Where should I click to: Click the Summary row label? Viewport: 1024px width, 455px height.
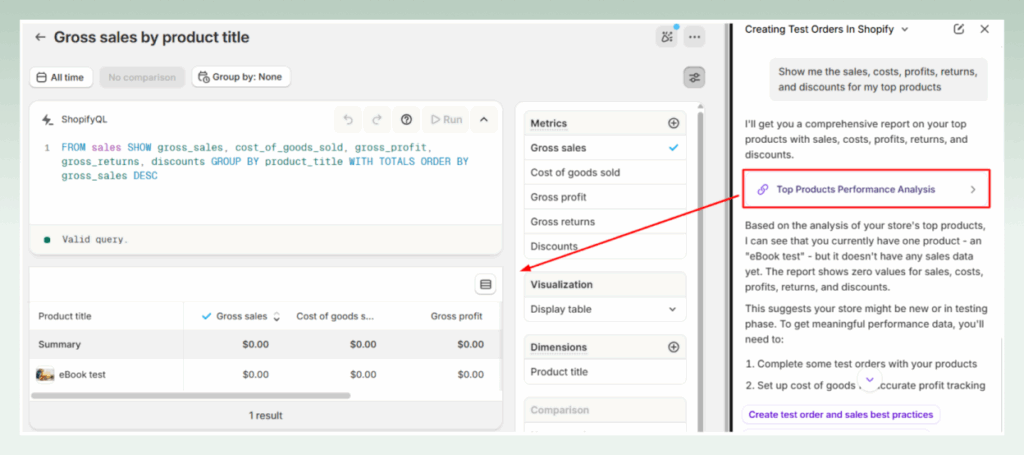click(59, 345)
